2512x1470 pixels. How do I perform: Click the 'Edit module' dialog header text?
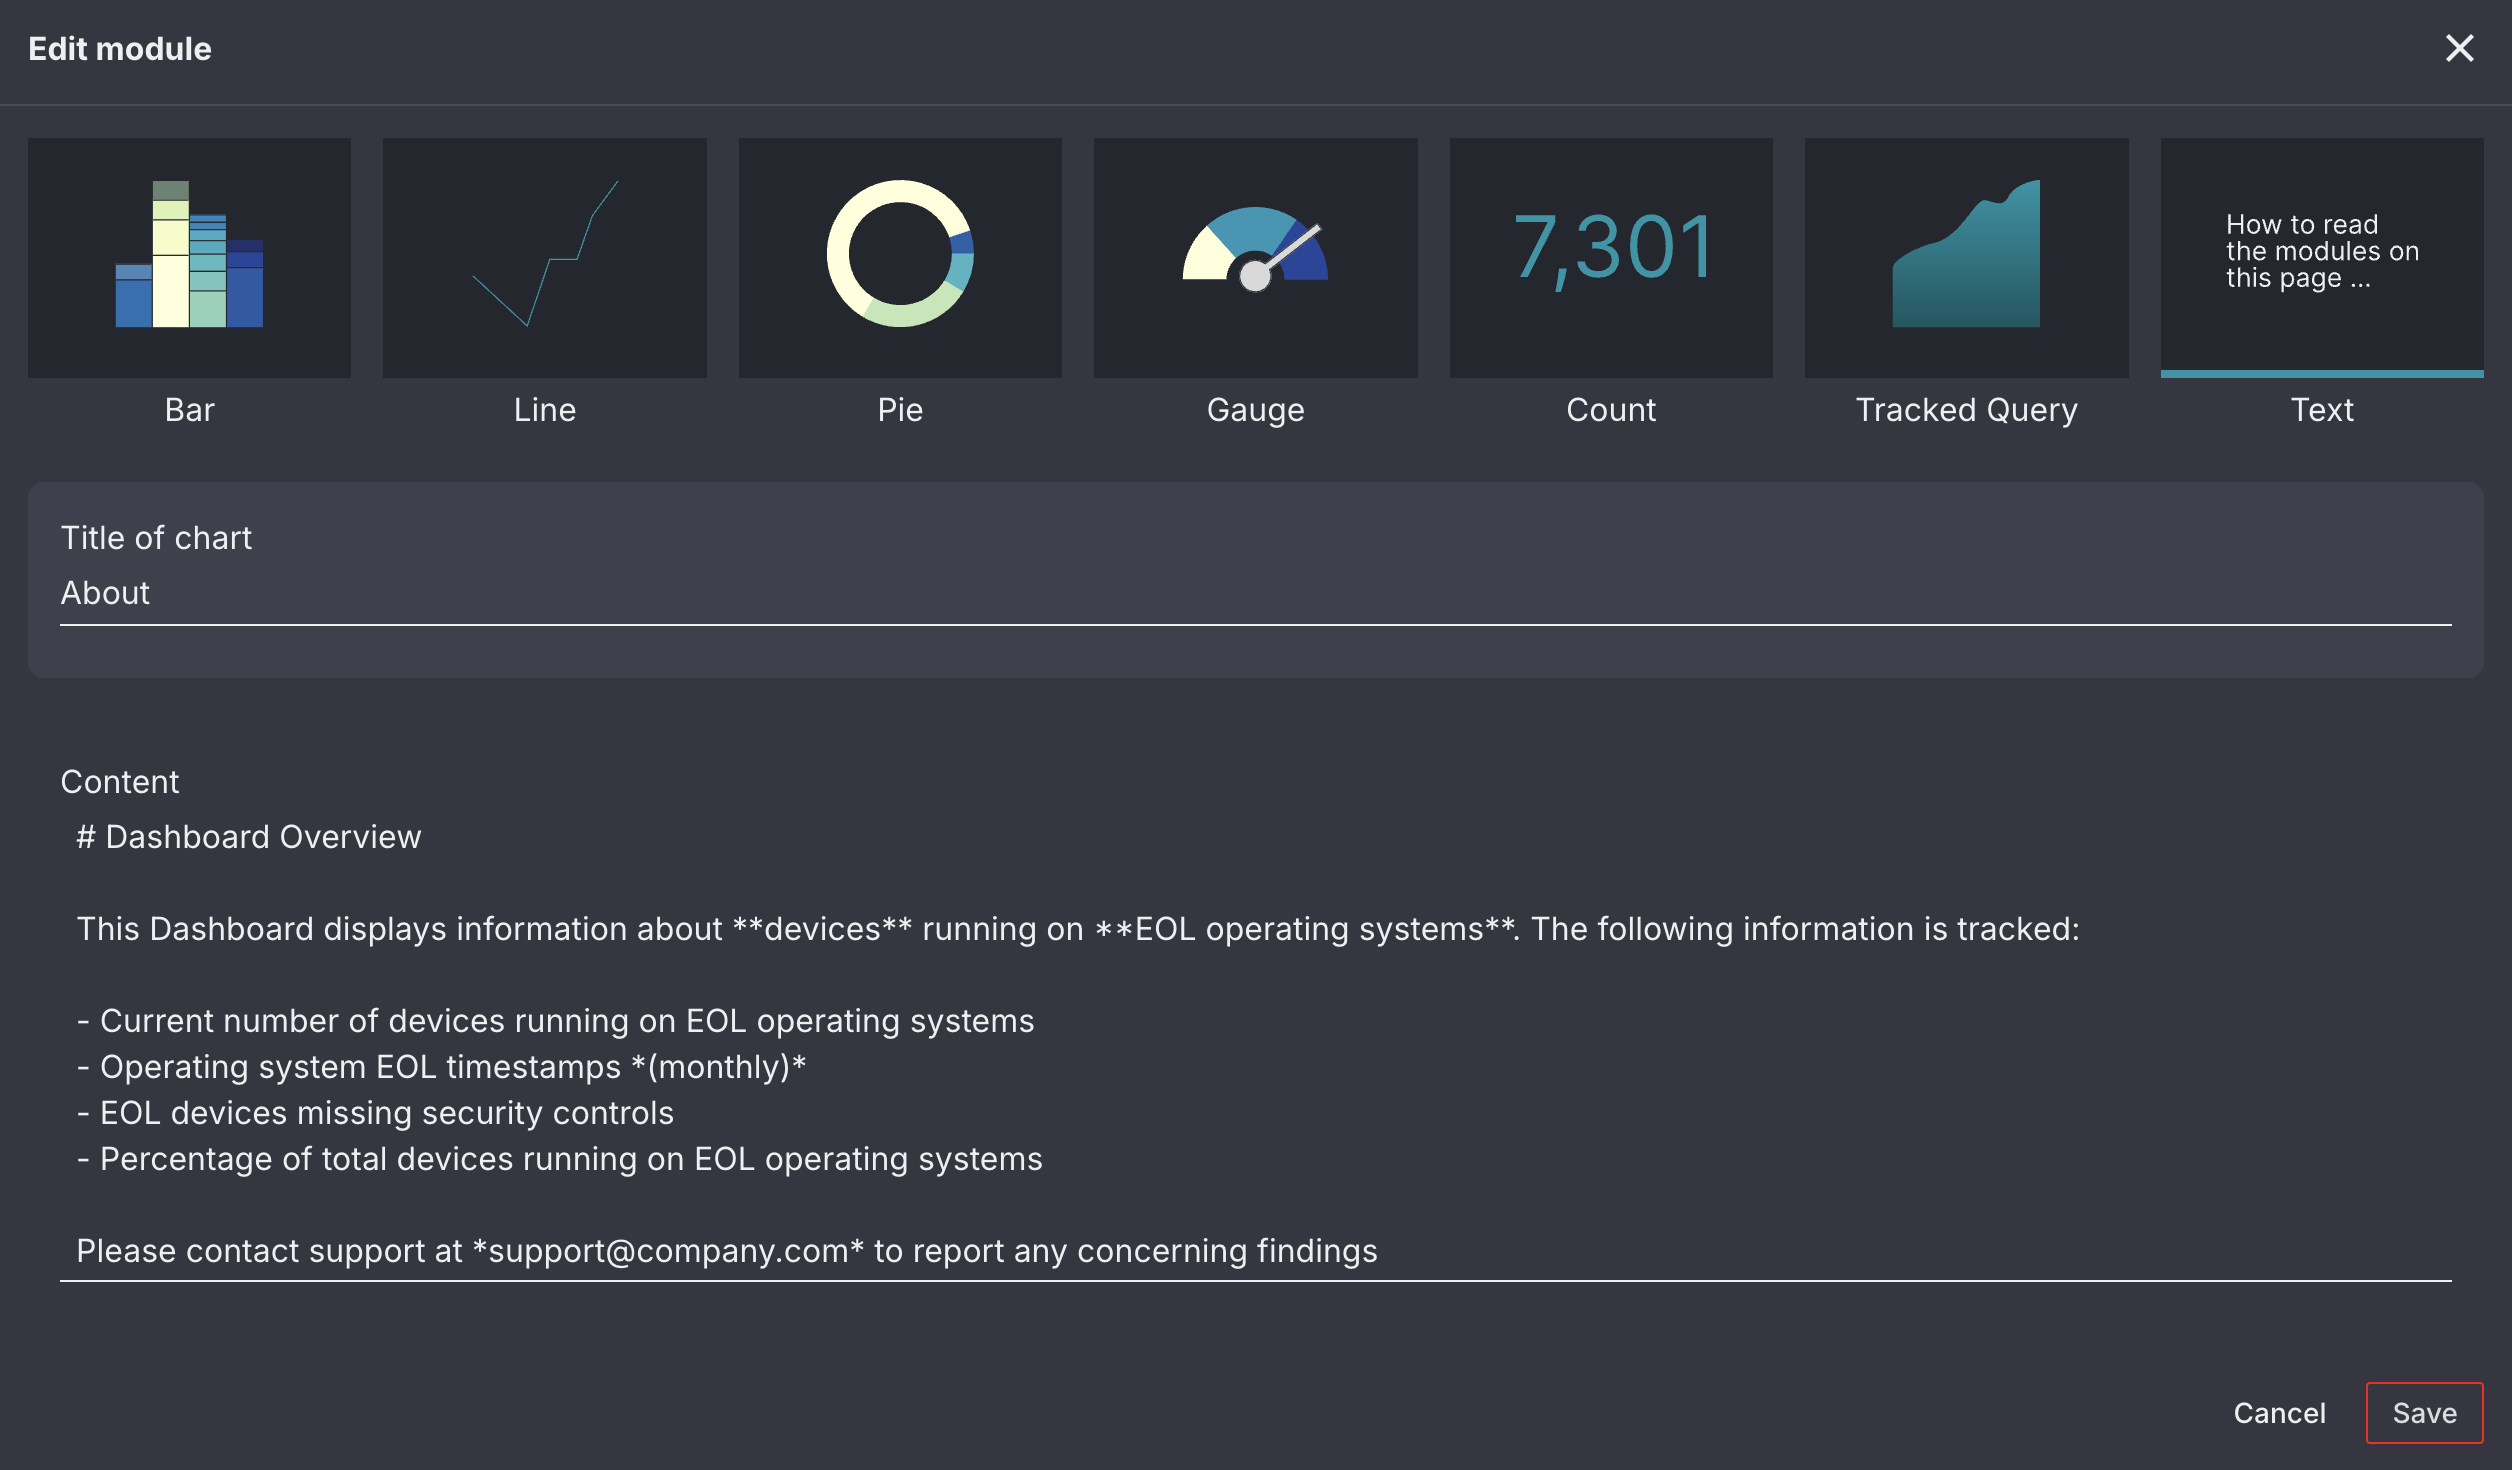(120, 48)
